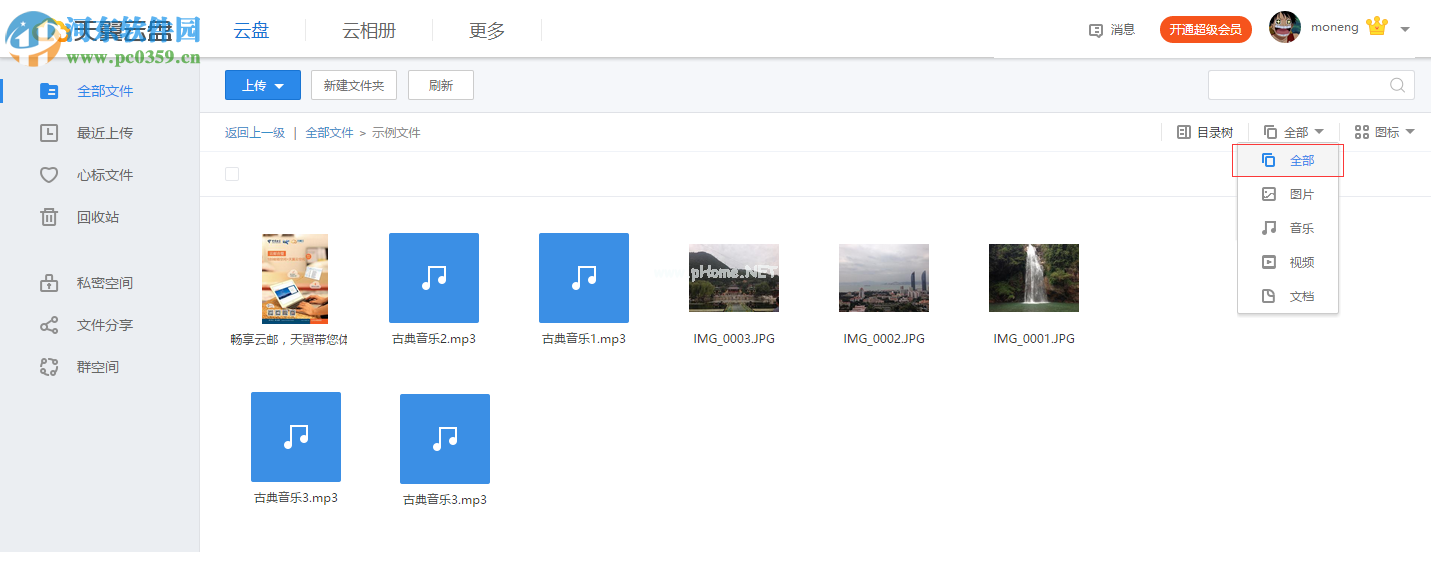
Task: Click the 私密空间 lock icon
Action: (x=49, y=283)
